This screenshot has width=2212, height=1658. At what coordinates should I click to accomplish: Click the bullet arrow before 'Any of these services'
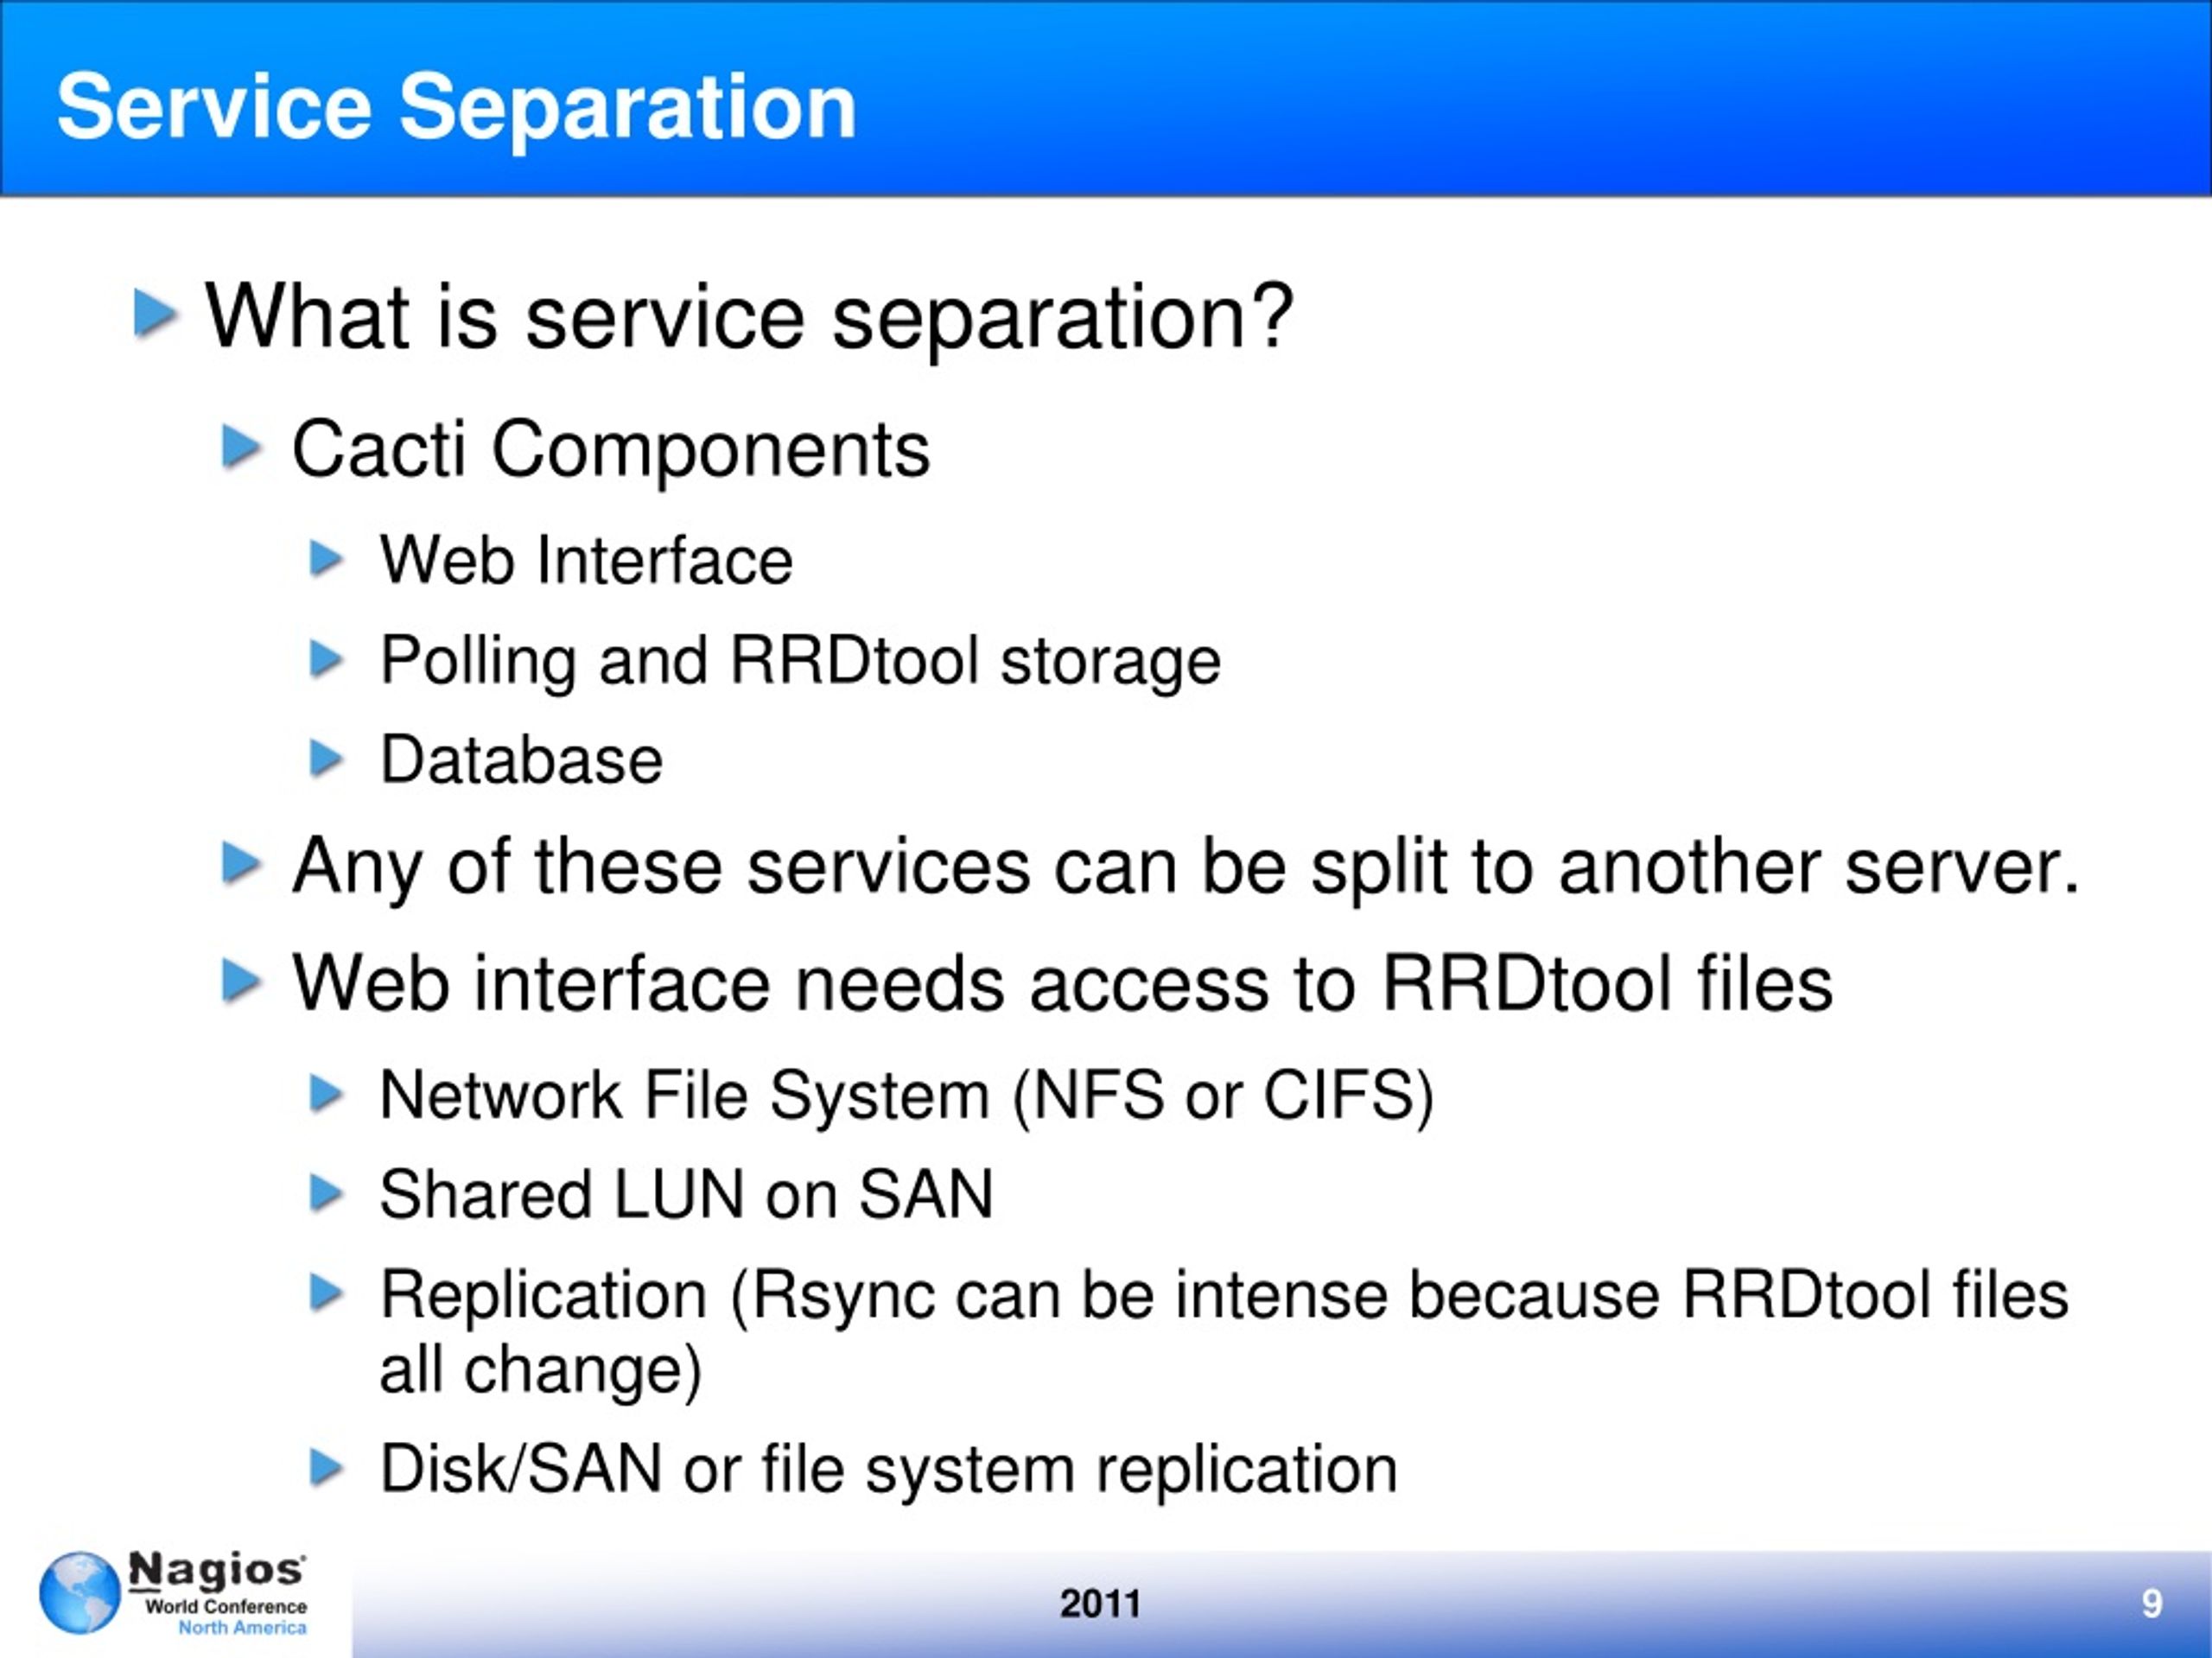coord(241,863)
